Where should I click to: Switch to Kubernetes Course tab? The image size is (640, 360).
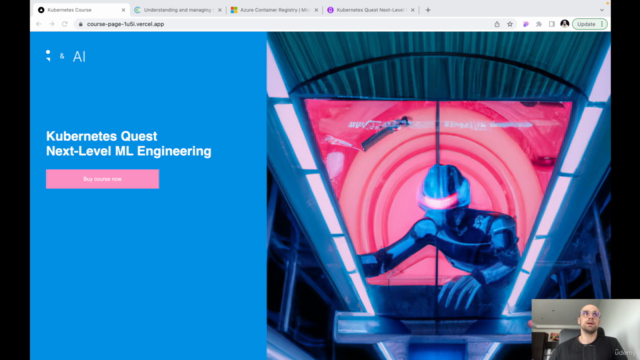[x=82, y=10]
